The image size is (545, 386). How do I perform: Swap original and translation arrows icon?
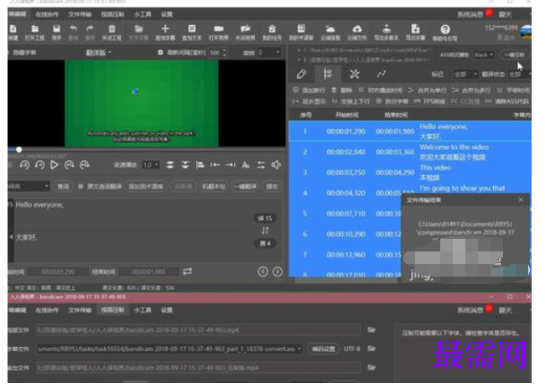(x=265, y=230)
